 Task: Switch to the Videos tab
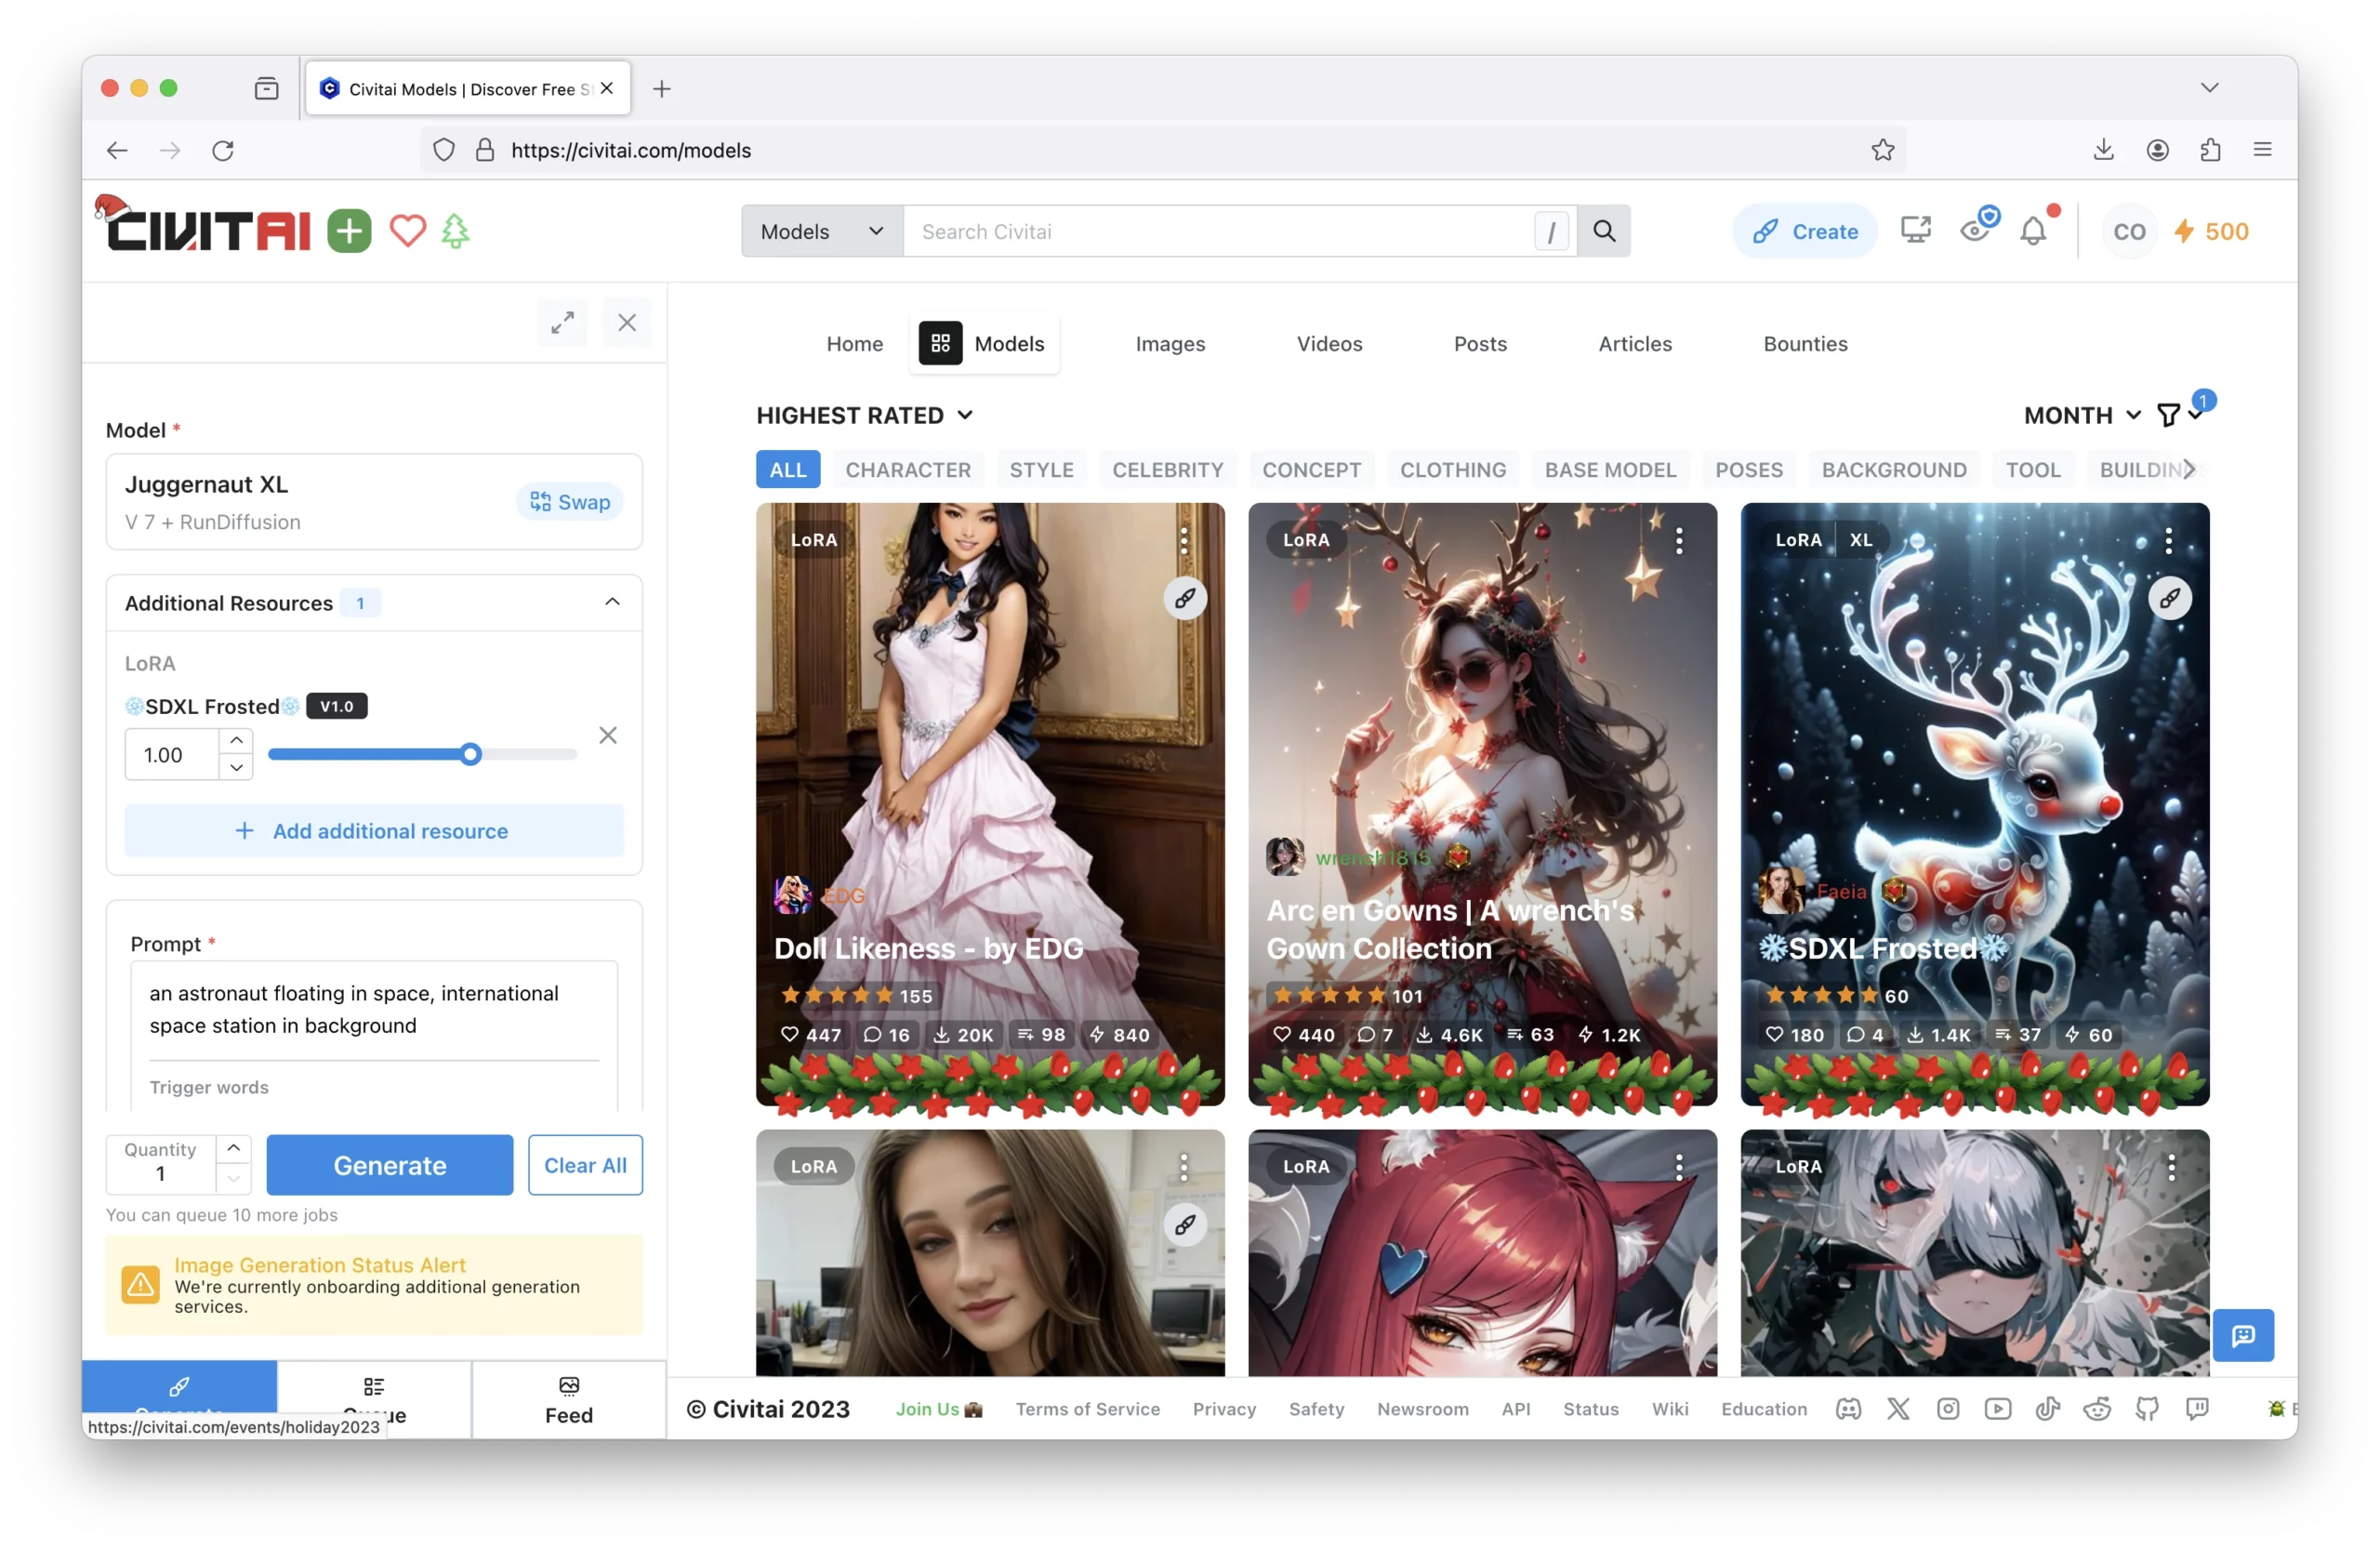[1329, 344]
